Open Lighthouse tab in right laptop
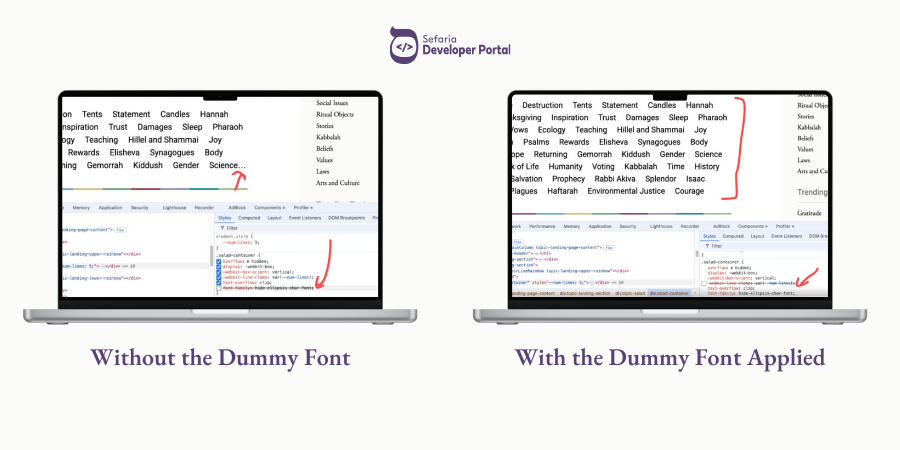Viewport: 900px width, 450px height. tap(661, 226)
